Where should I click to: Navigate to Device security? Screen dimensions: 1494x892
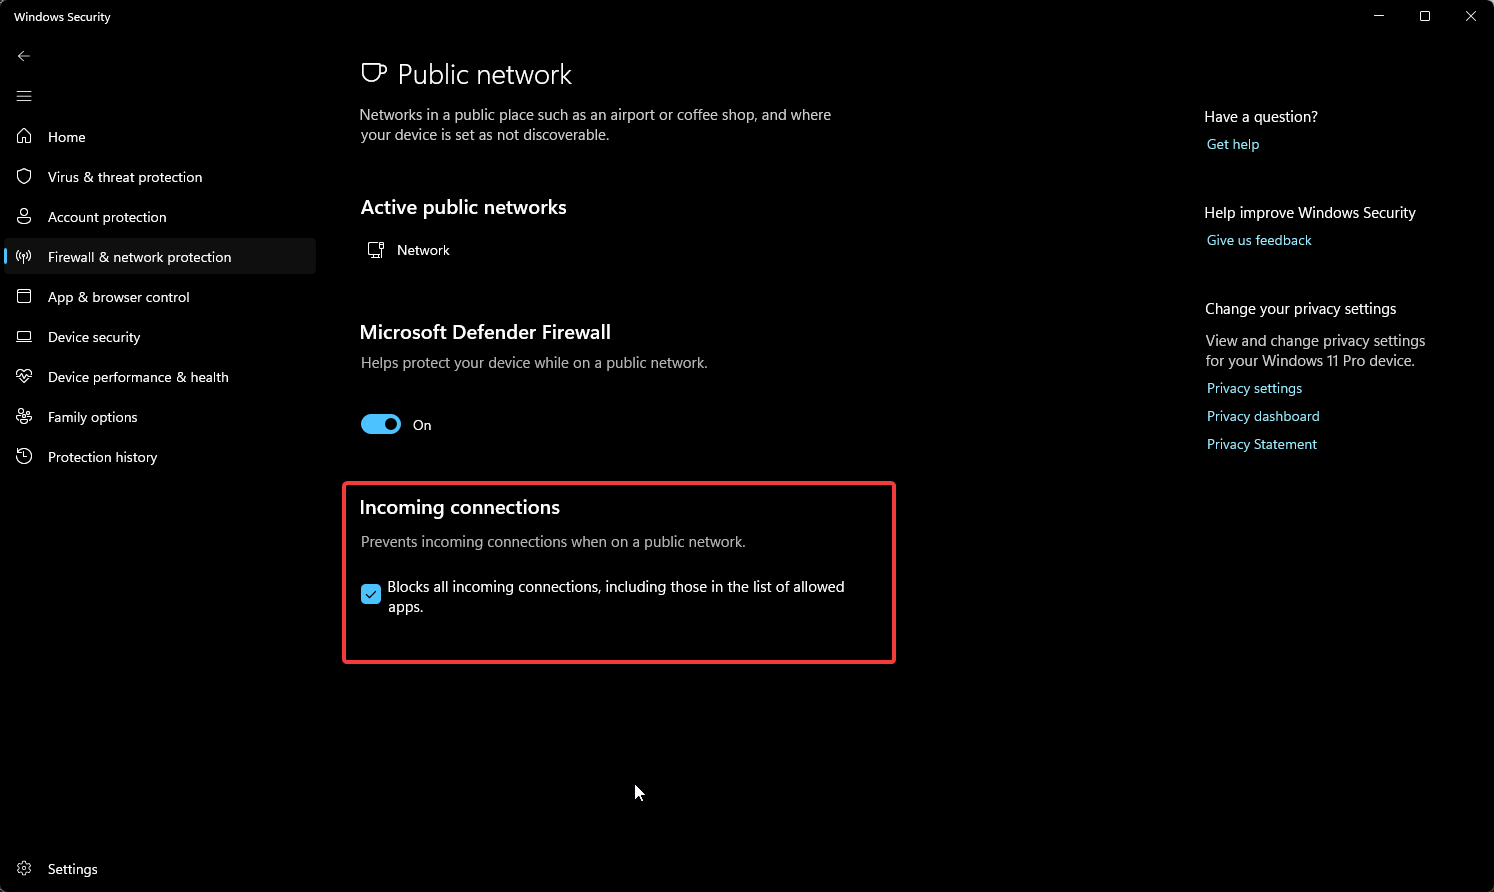pos(160,337)
